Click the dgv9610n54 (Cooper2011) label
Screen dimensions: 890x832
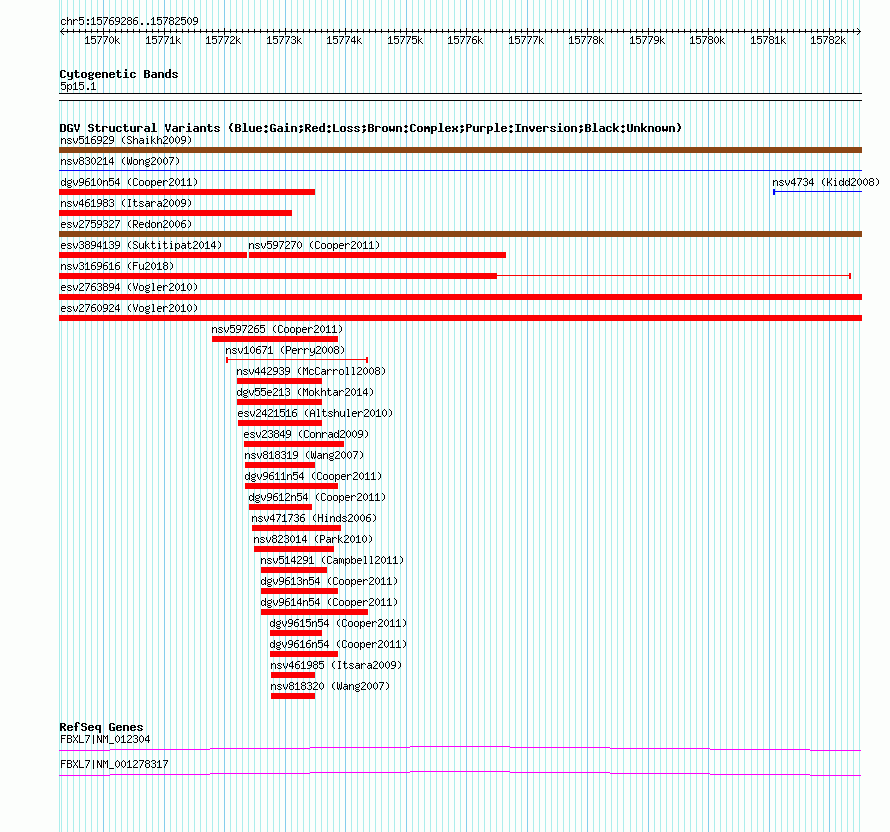[129, 182]
